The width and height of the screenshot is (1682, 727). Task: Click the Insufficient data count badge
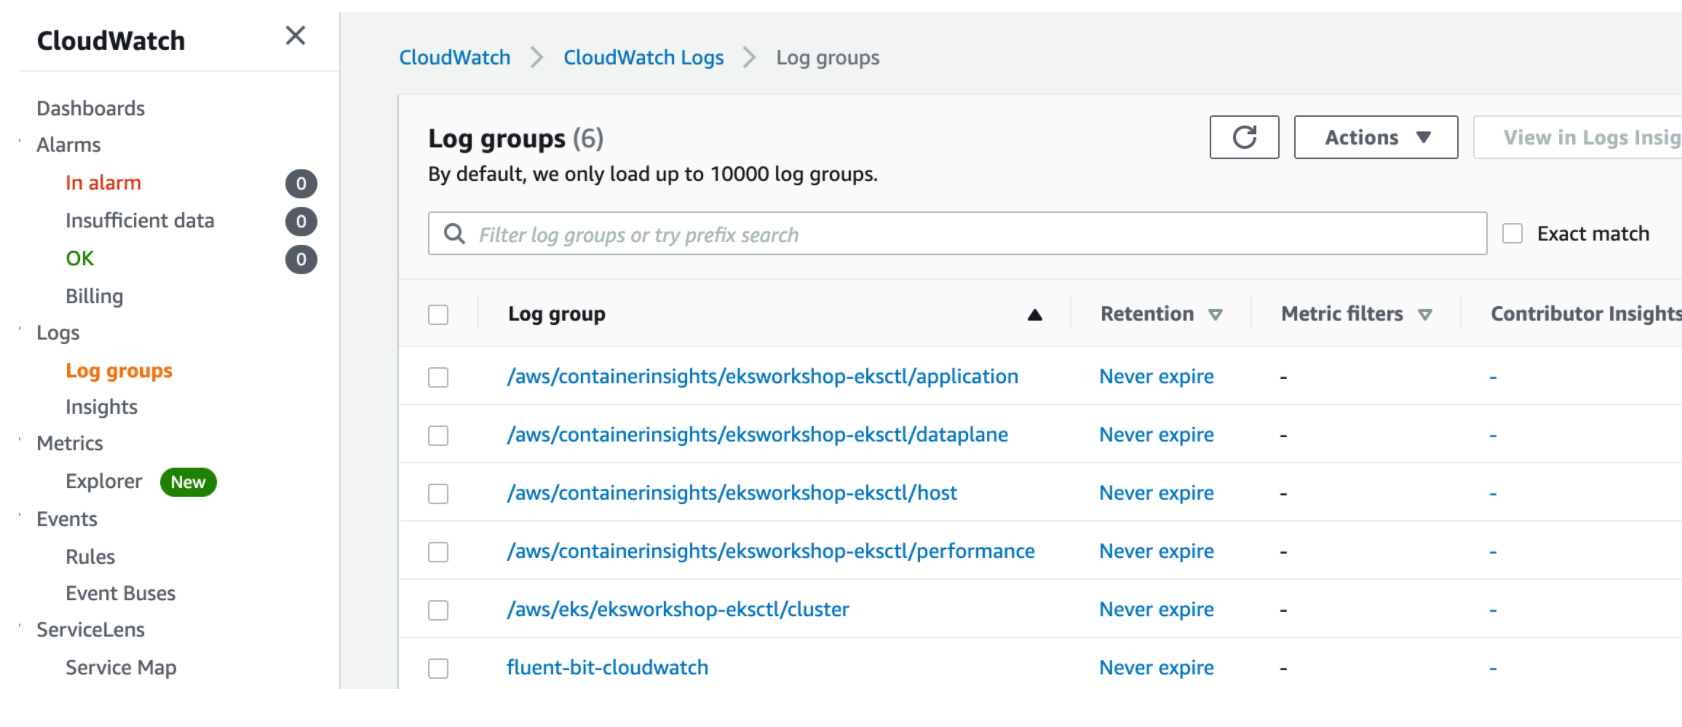301,222
